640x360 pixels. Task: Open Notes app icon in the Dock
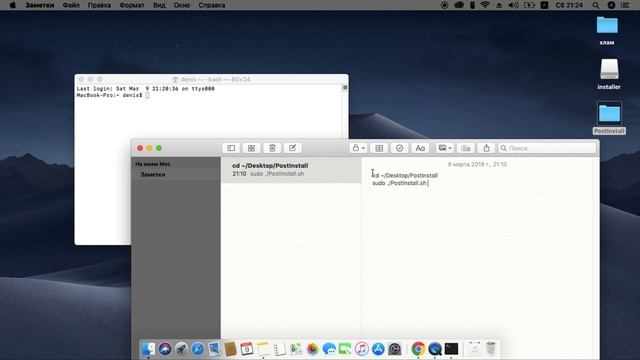pyautogui.click(x=263, y=349)
